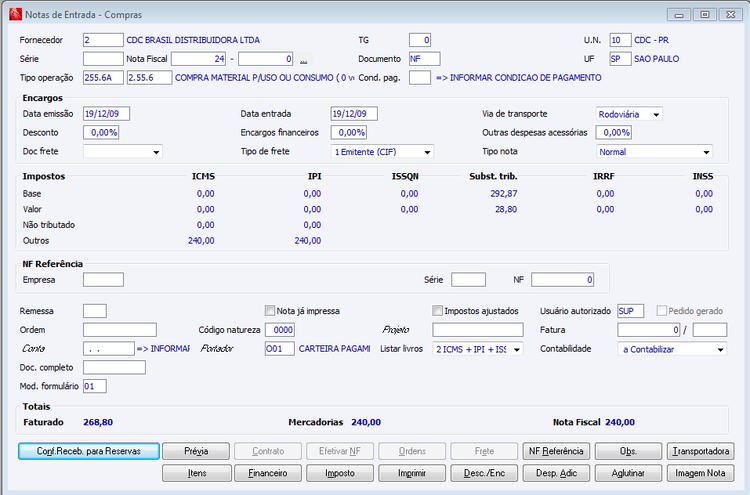
Task: Focus the Projeto field
Action: (478, 330)
